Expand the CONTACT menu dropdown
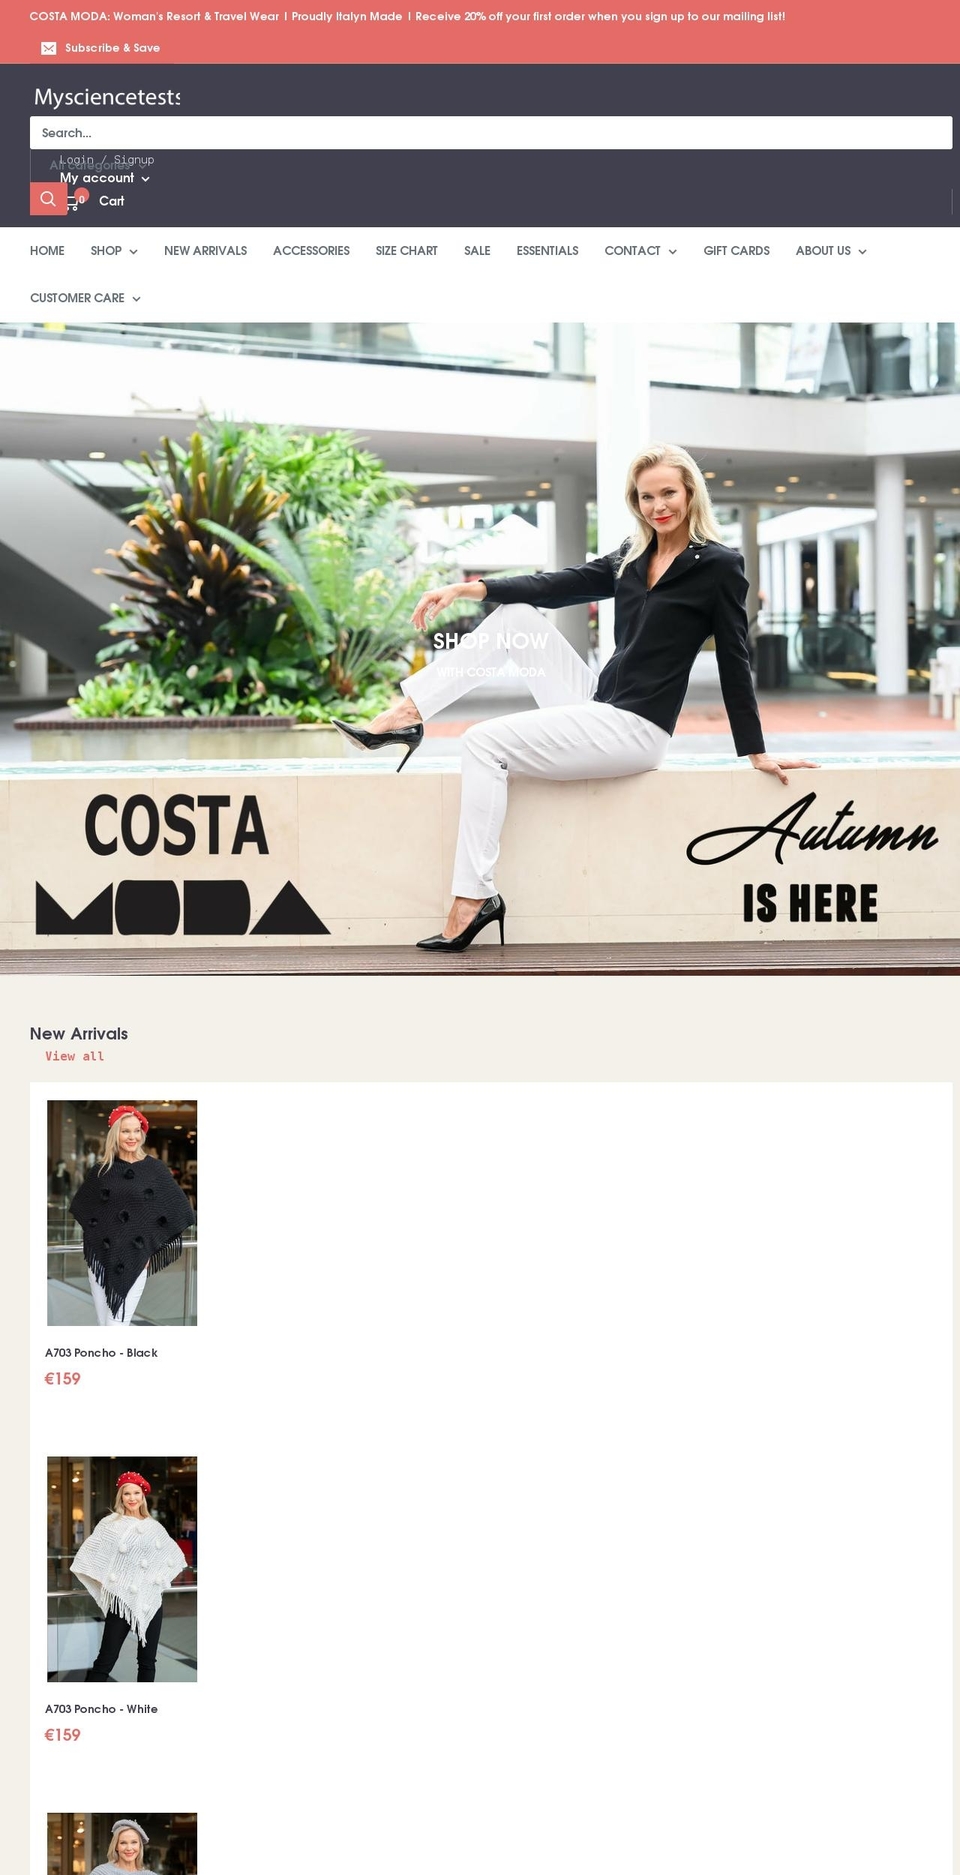This screenshot has height=1875, width=960. click(640, 251)
